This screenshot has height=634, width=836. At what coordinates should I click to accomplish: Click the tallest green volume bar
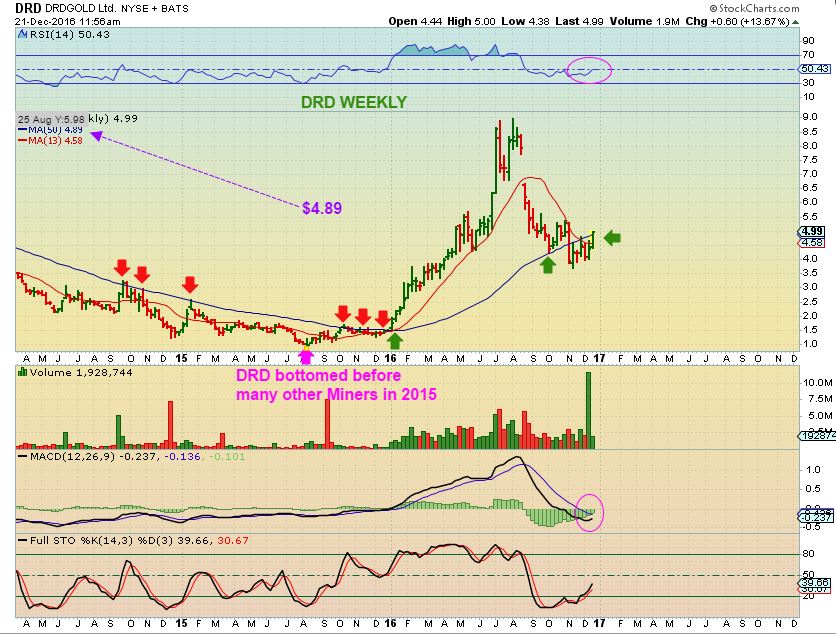click(x=589, y=410)
